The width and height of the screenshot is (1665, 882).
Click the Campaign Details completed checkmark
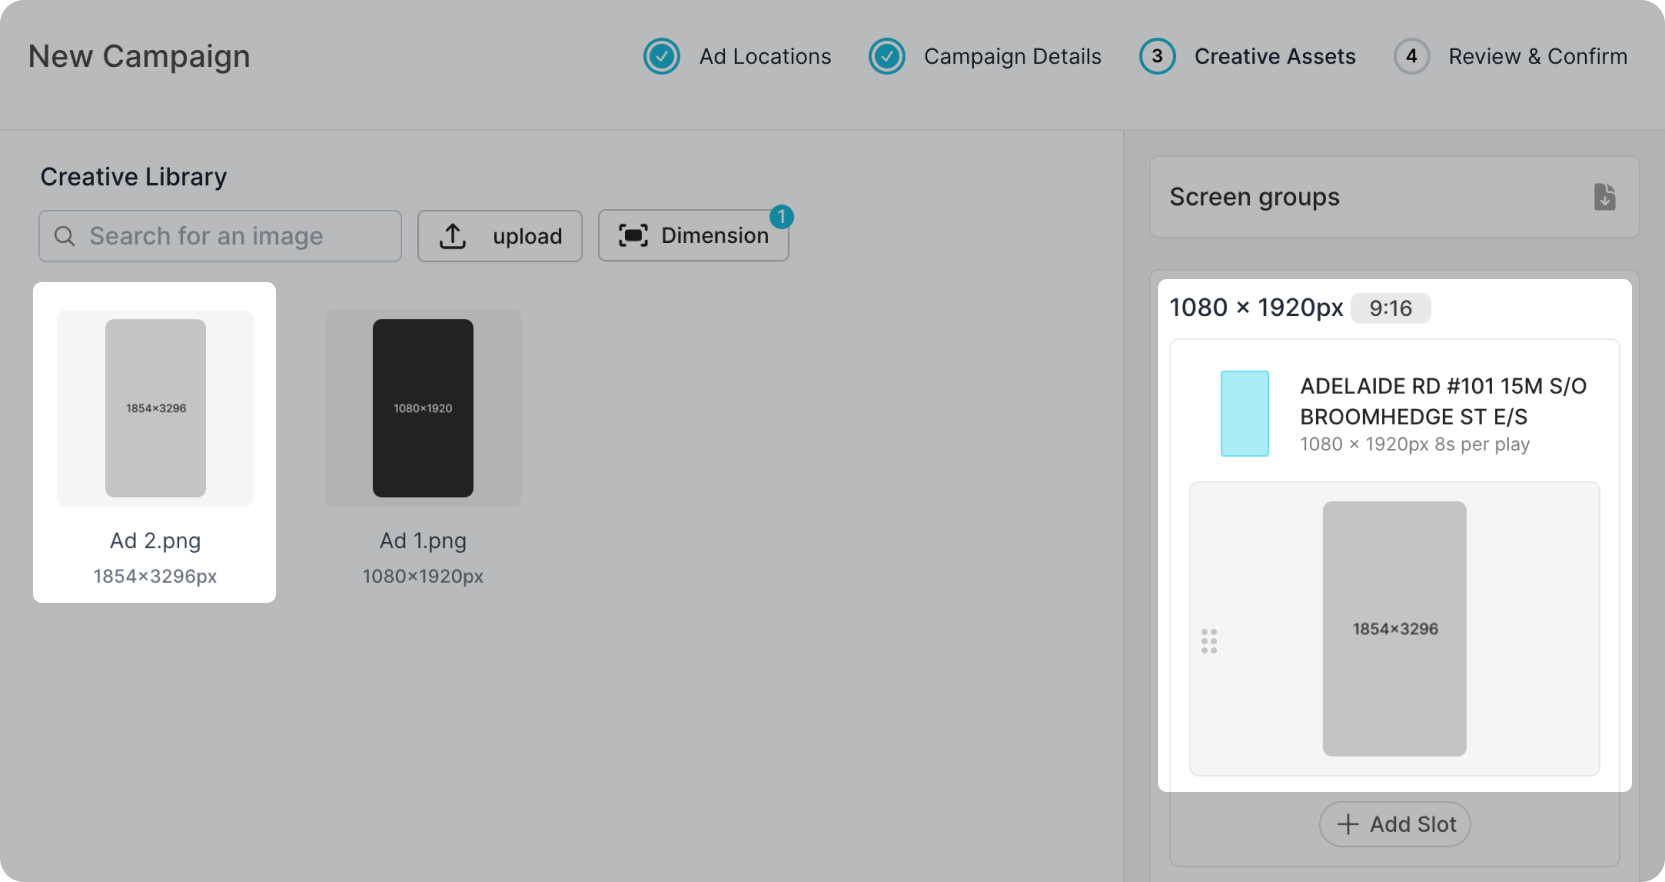tap(886, 57)
